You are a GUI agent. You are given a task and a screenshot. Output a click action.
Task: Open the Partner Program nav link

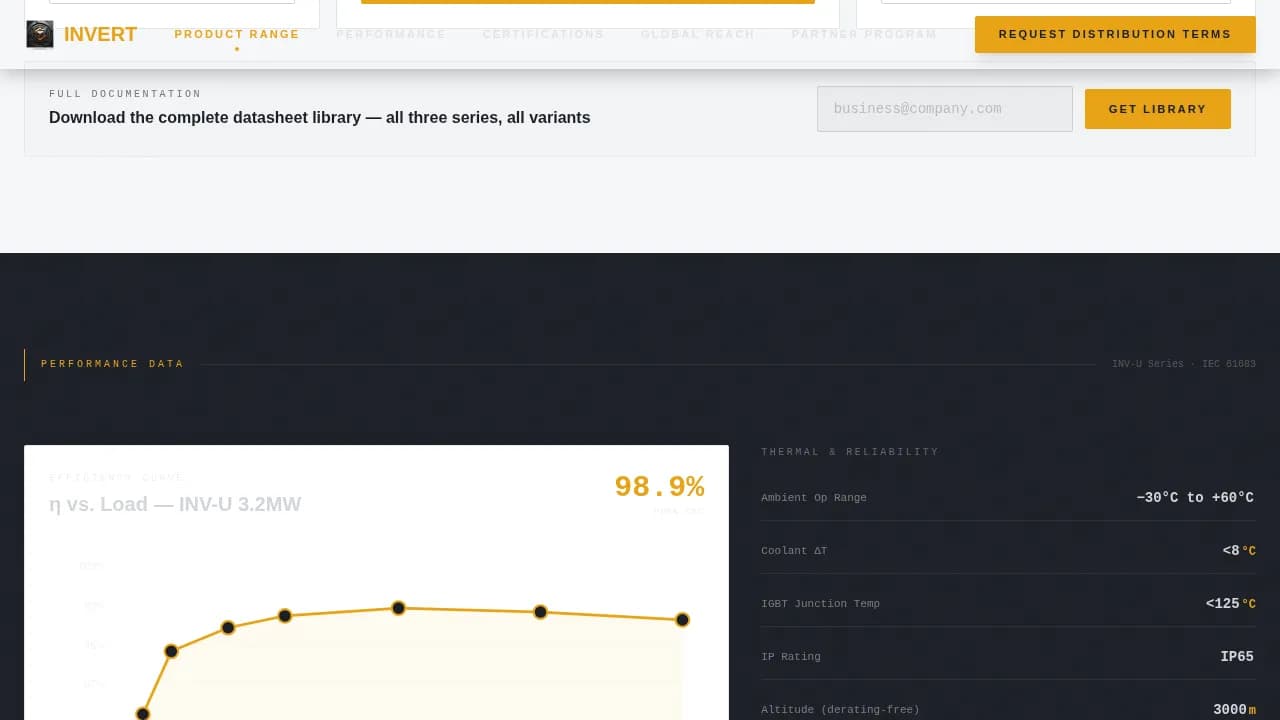tap(864, 34)
